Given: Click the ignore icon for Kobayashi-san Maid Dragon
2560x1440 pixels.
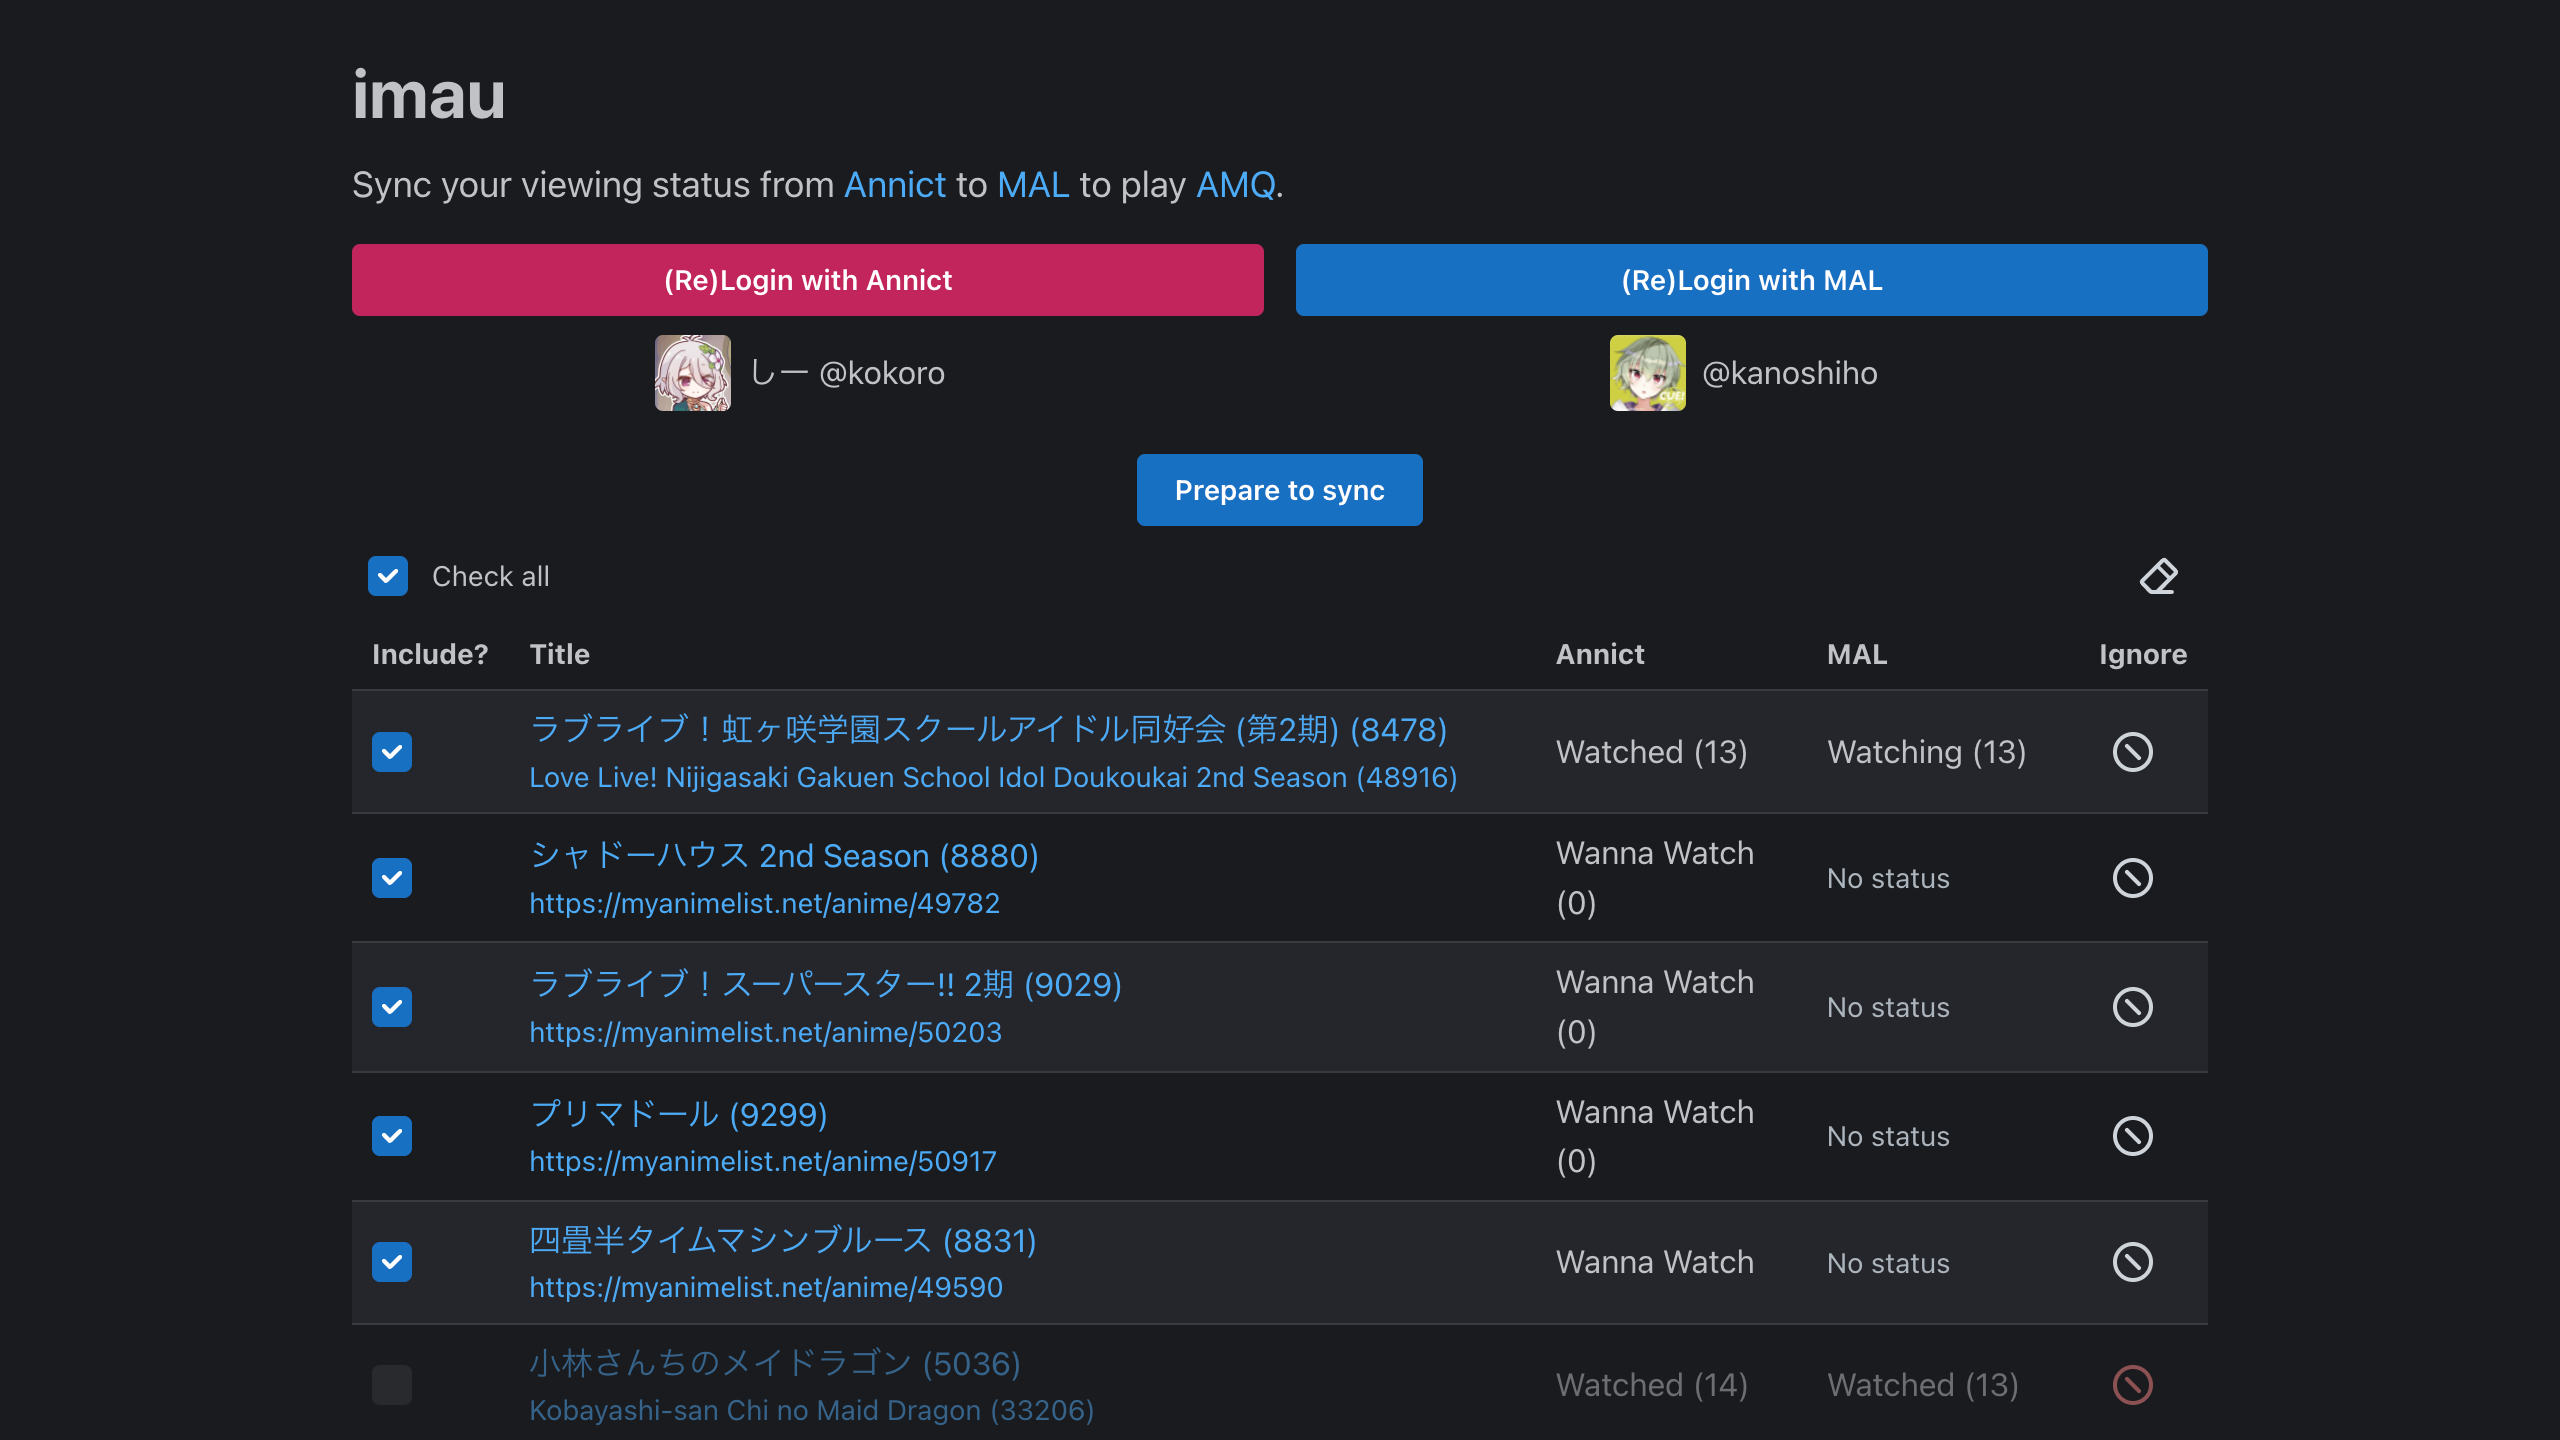Looking at the screenshot, I should point(2132,1385).
